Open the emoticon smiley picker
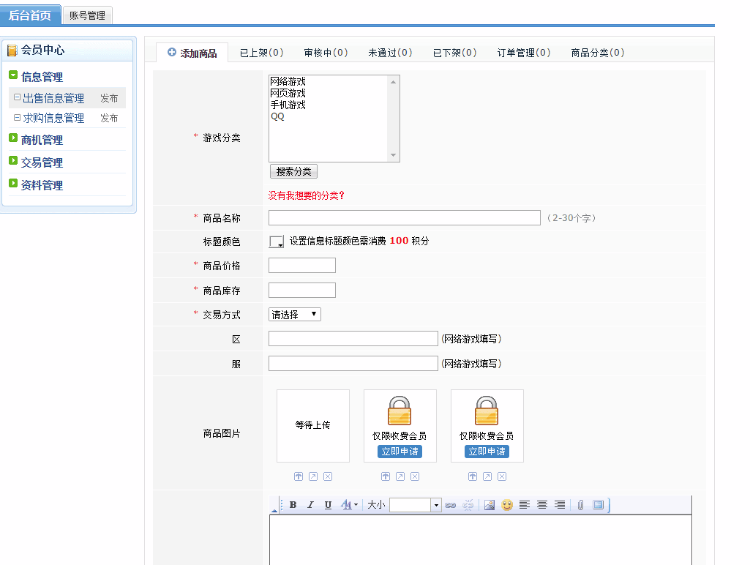Image resolution: width=750 pixels, height=565 pixels. pyautogui.click(x=507, y=505)
